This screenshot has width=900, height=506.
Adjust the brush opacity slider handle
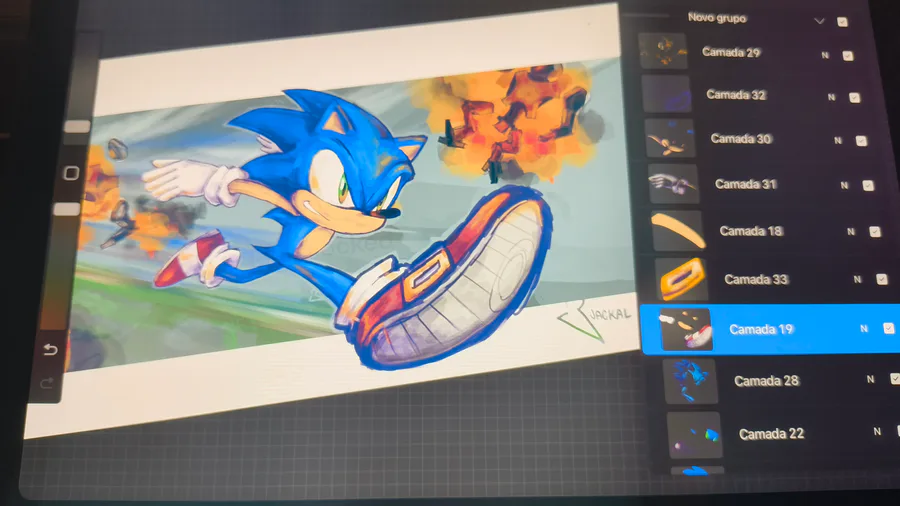tap(67, 209)
